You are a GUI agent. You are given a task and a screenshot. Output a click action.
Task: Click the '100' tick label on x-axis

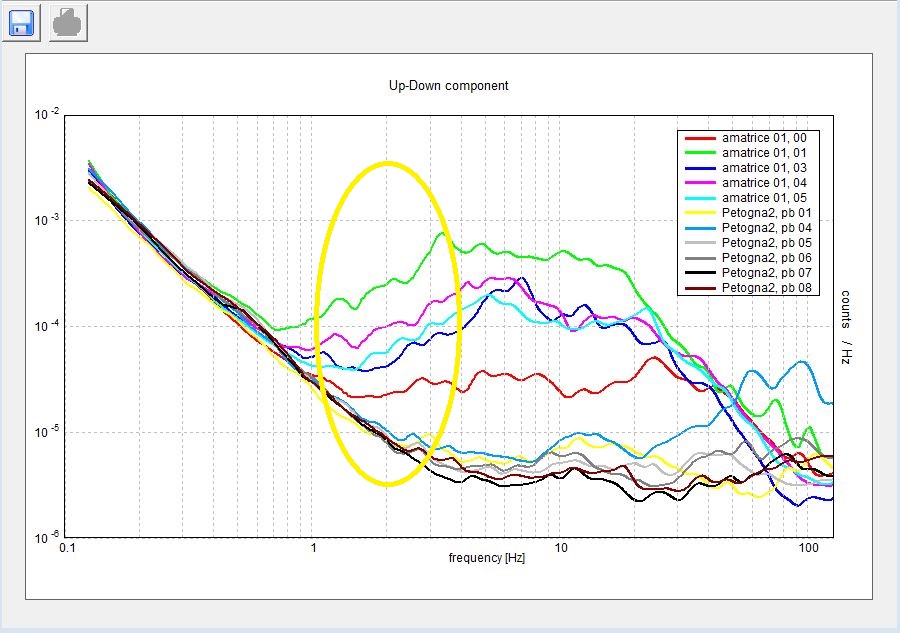point(809,549)
